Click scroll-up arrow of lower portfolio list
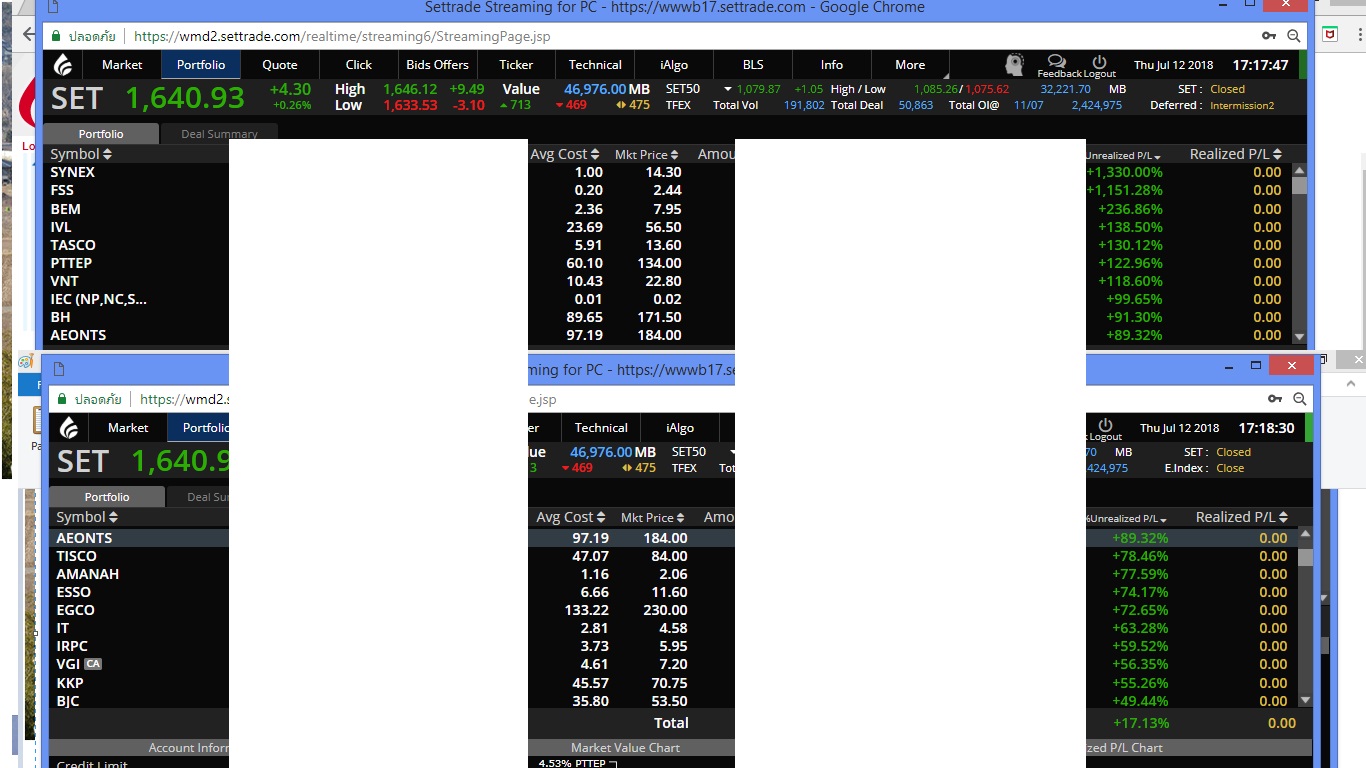This screenshot has width=1366, height=768. coord(1305,536)
